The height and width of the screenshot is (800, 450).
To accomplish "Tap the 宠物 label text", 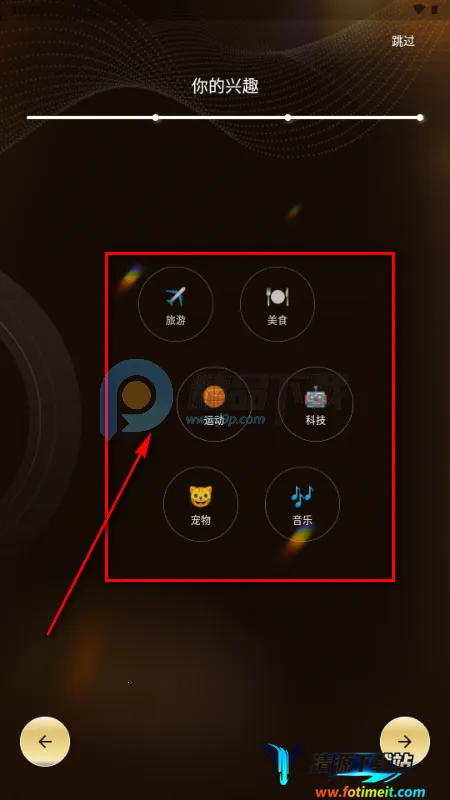I will (x=201, y=520).
